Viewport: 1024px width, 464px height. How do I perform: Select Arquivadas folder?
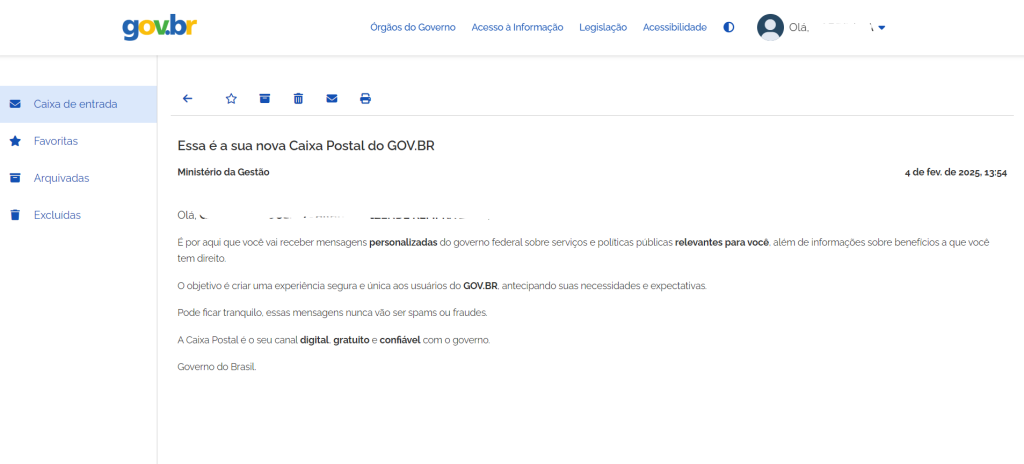point(78,178)
